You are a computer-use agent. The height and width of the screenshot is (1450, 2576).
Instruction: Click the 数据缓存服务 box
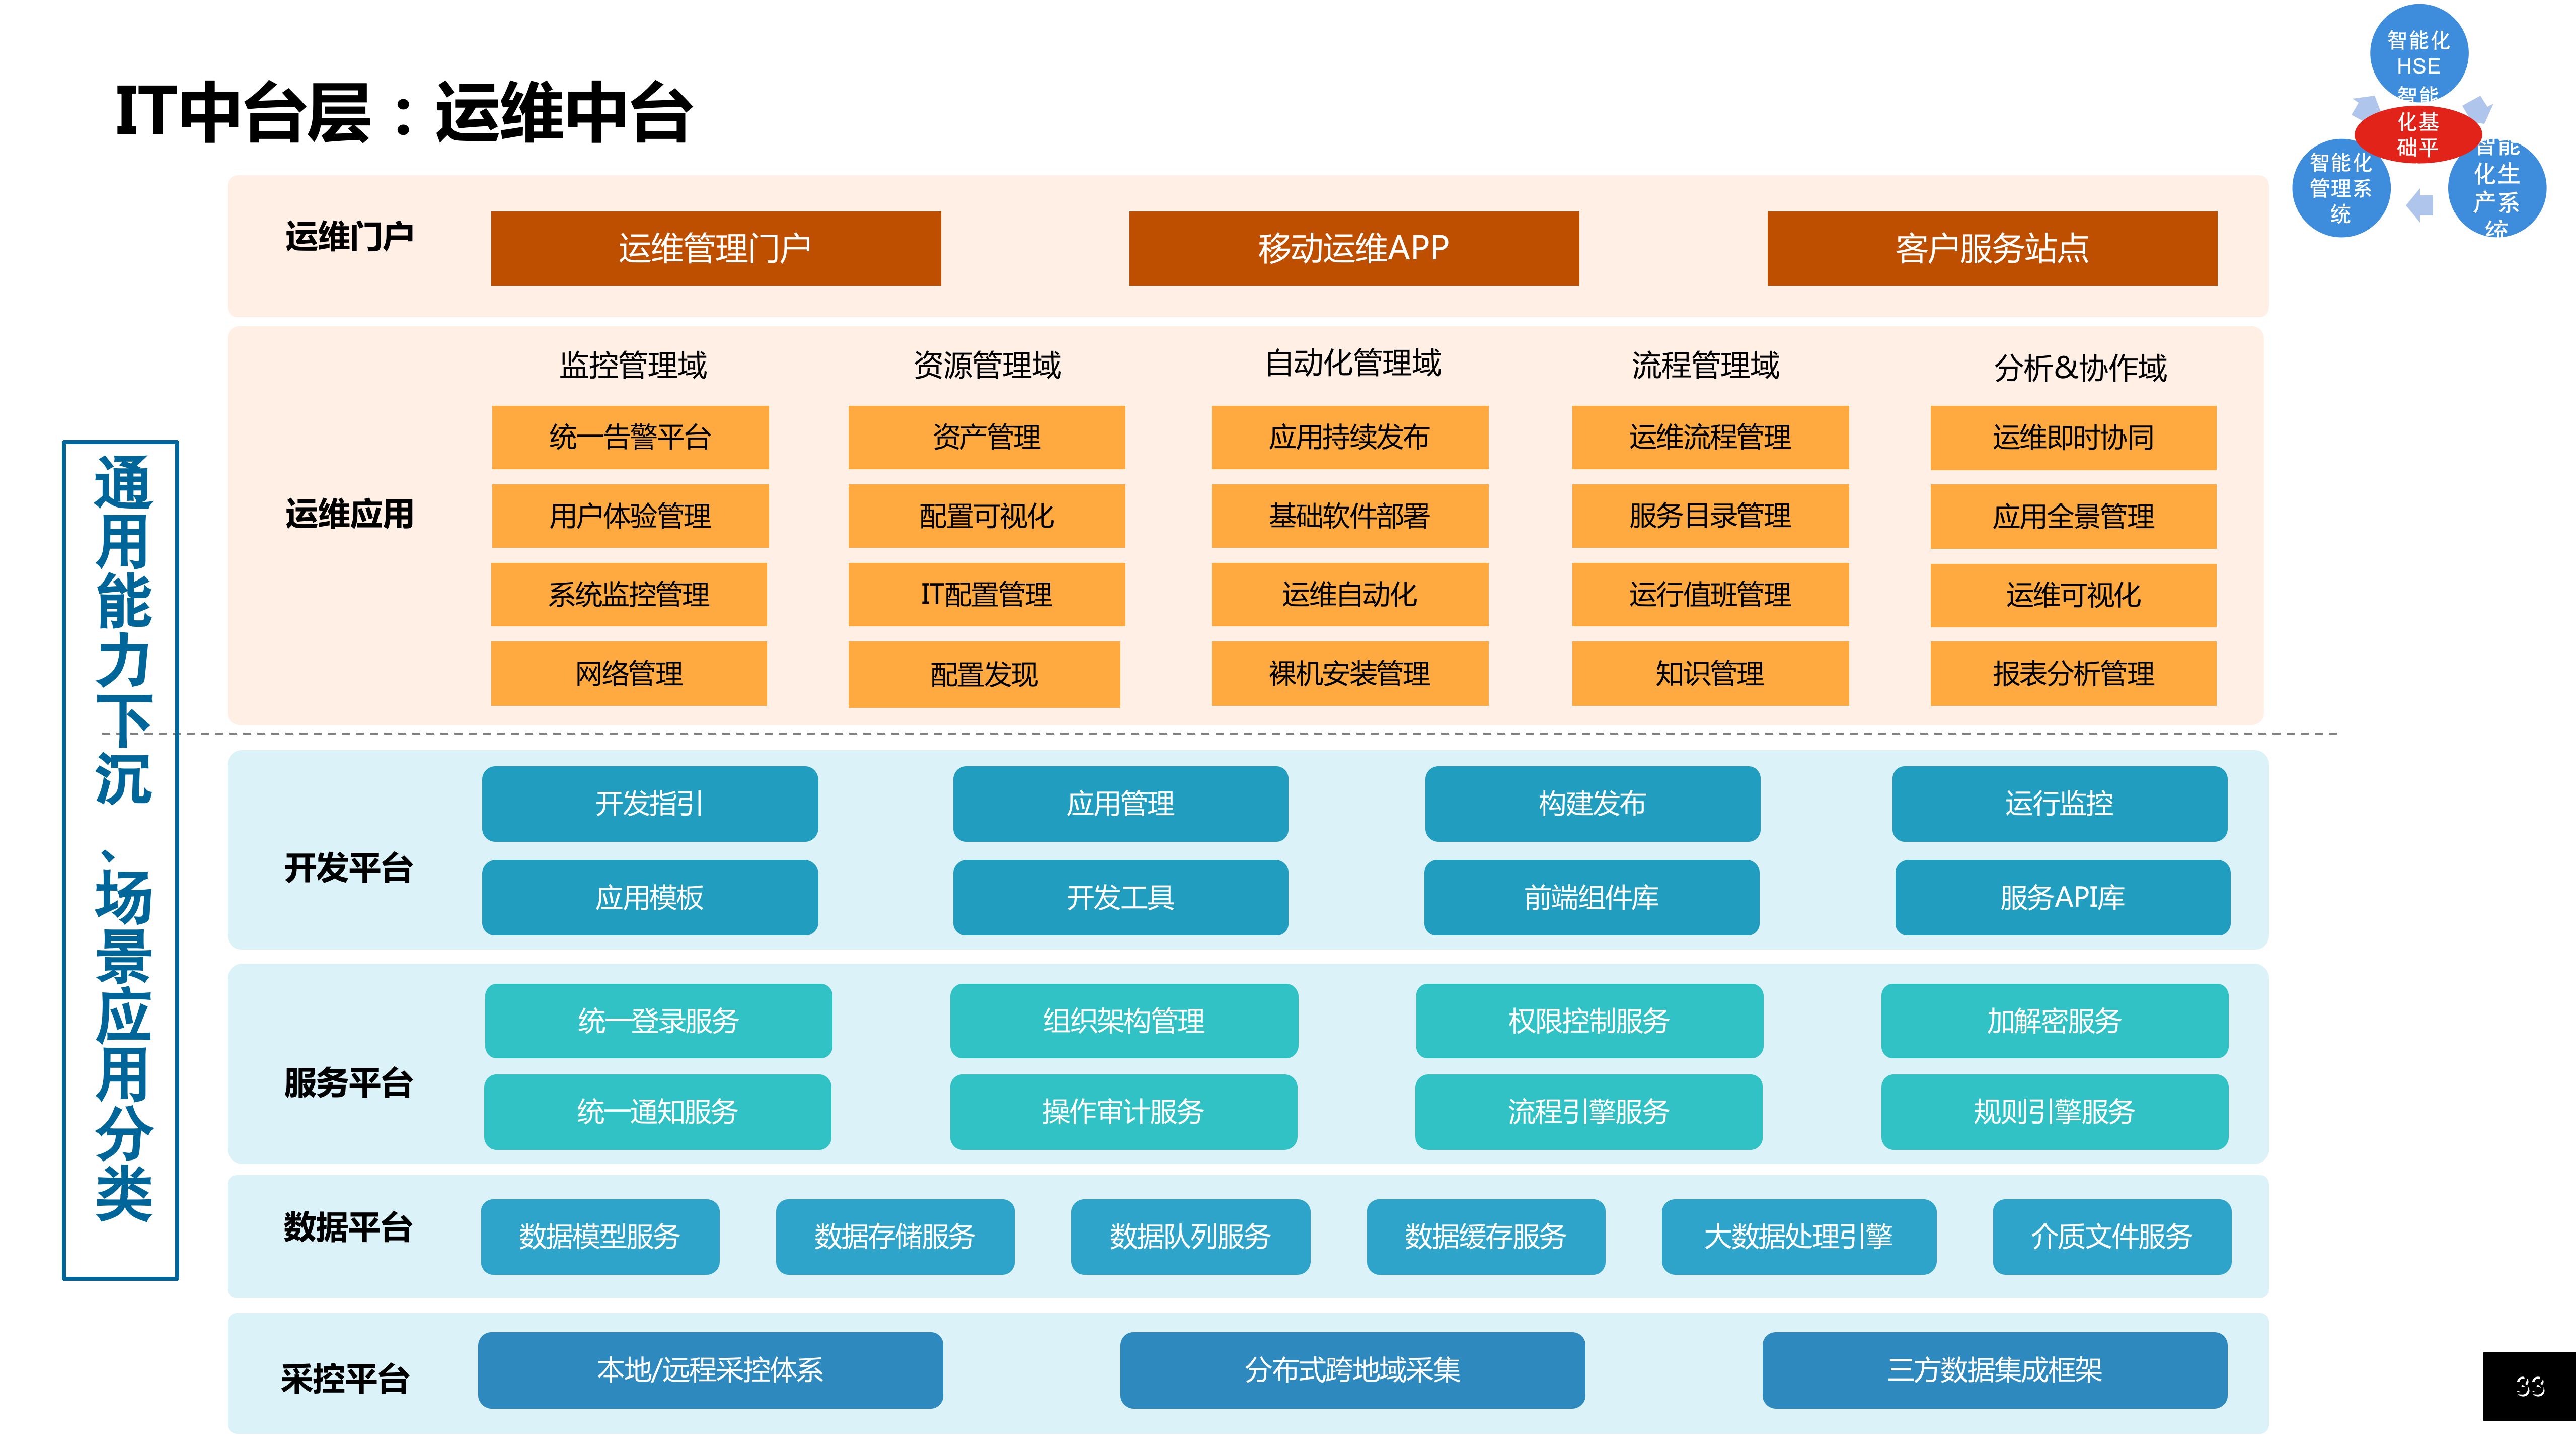click(x=1486, y=1237)
